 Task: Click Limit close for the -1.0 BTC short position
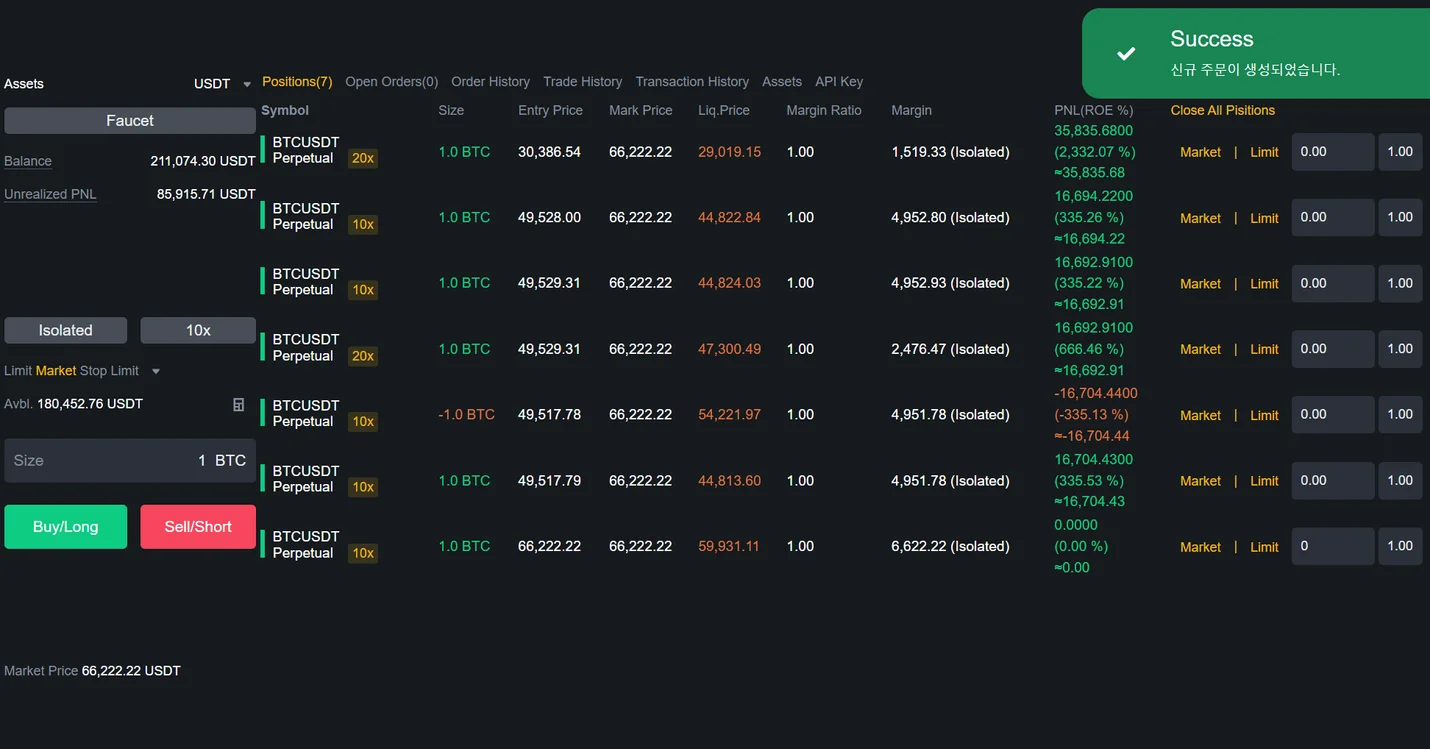[1264, 415]
